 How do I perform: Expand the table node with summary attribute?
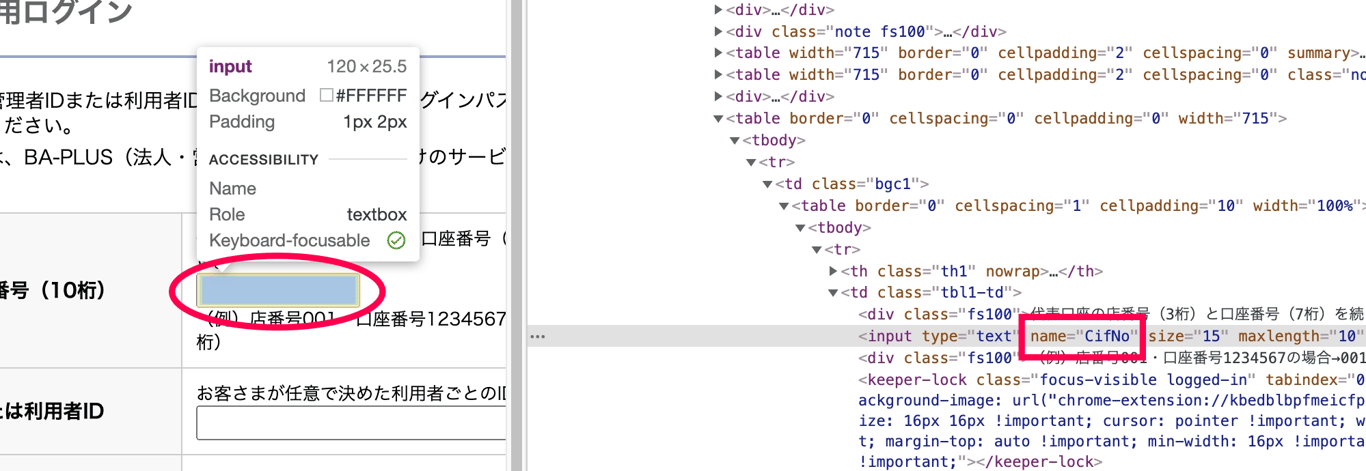coord(719,53)
